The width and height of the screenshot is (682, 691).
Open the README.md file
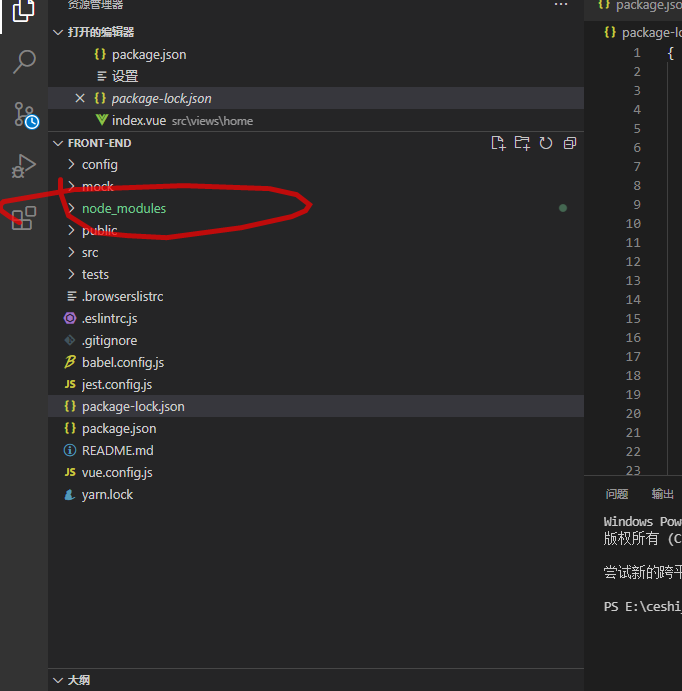[316, 450]
